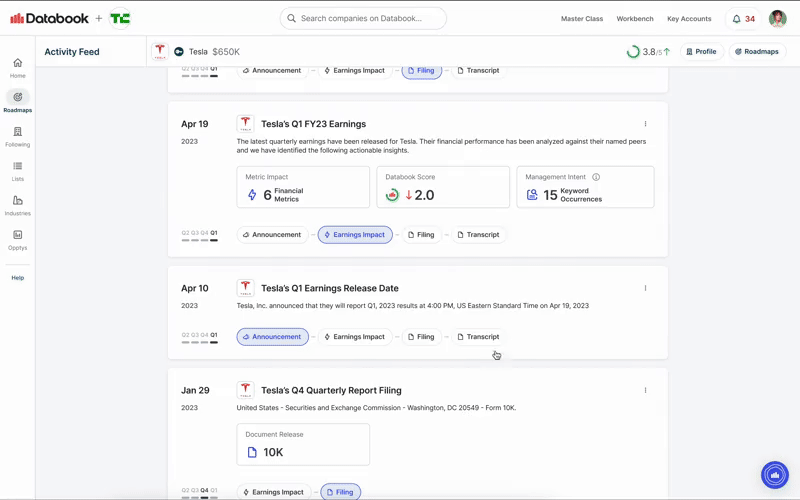
Task: Open the Home sidebar icon
Action: click(17, 68)
